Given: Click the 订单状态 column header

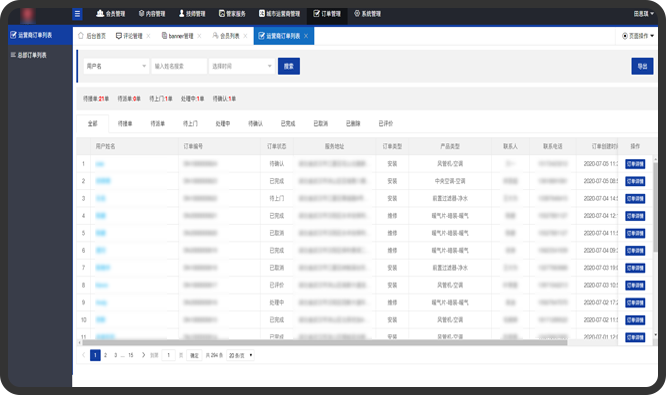Looking at the screenshot, I should point(277,146).
